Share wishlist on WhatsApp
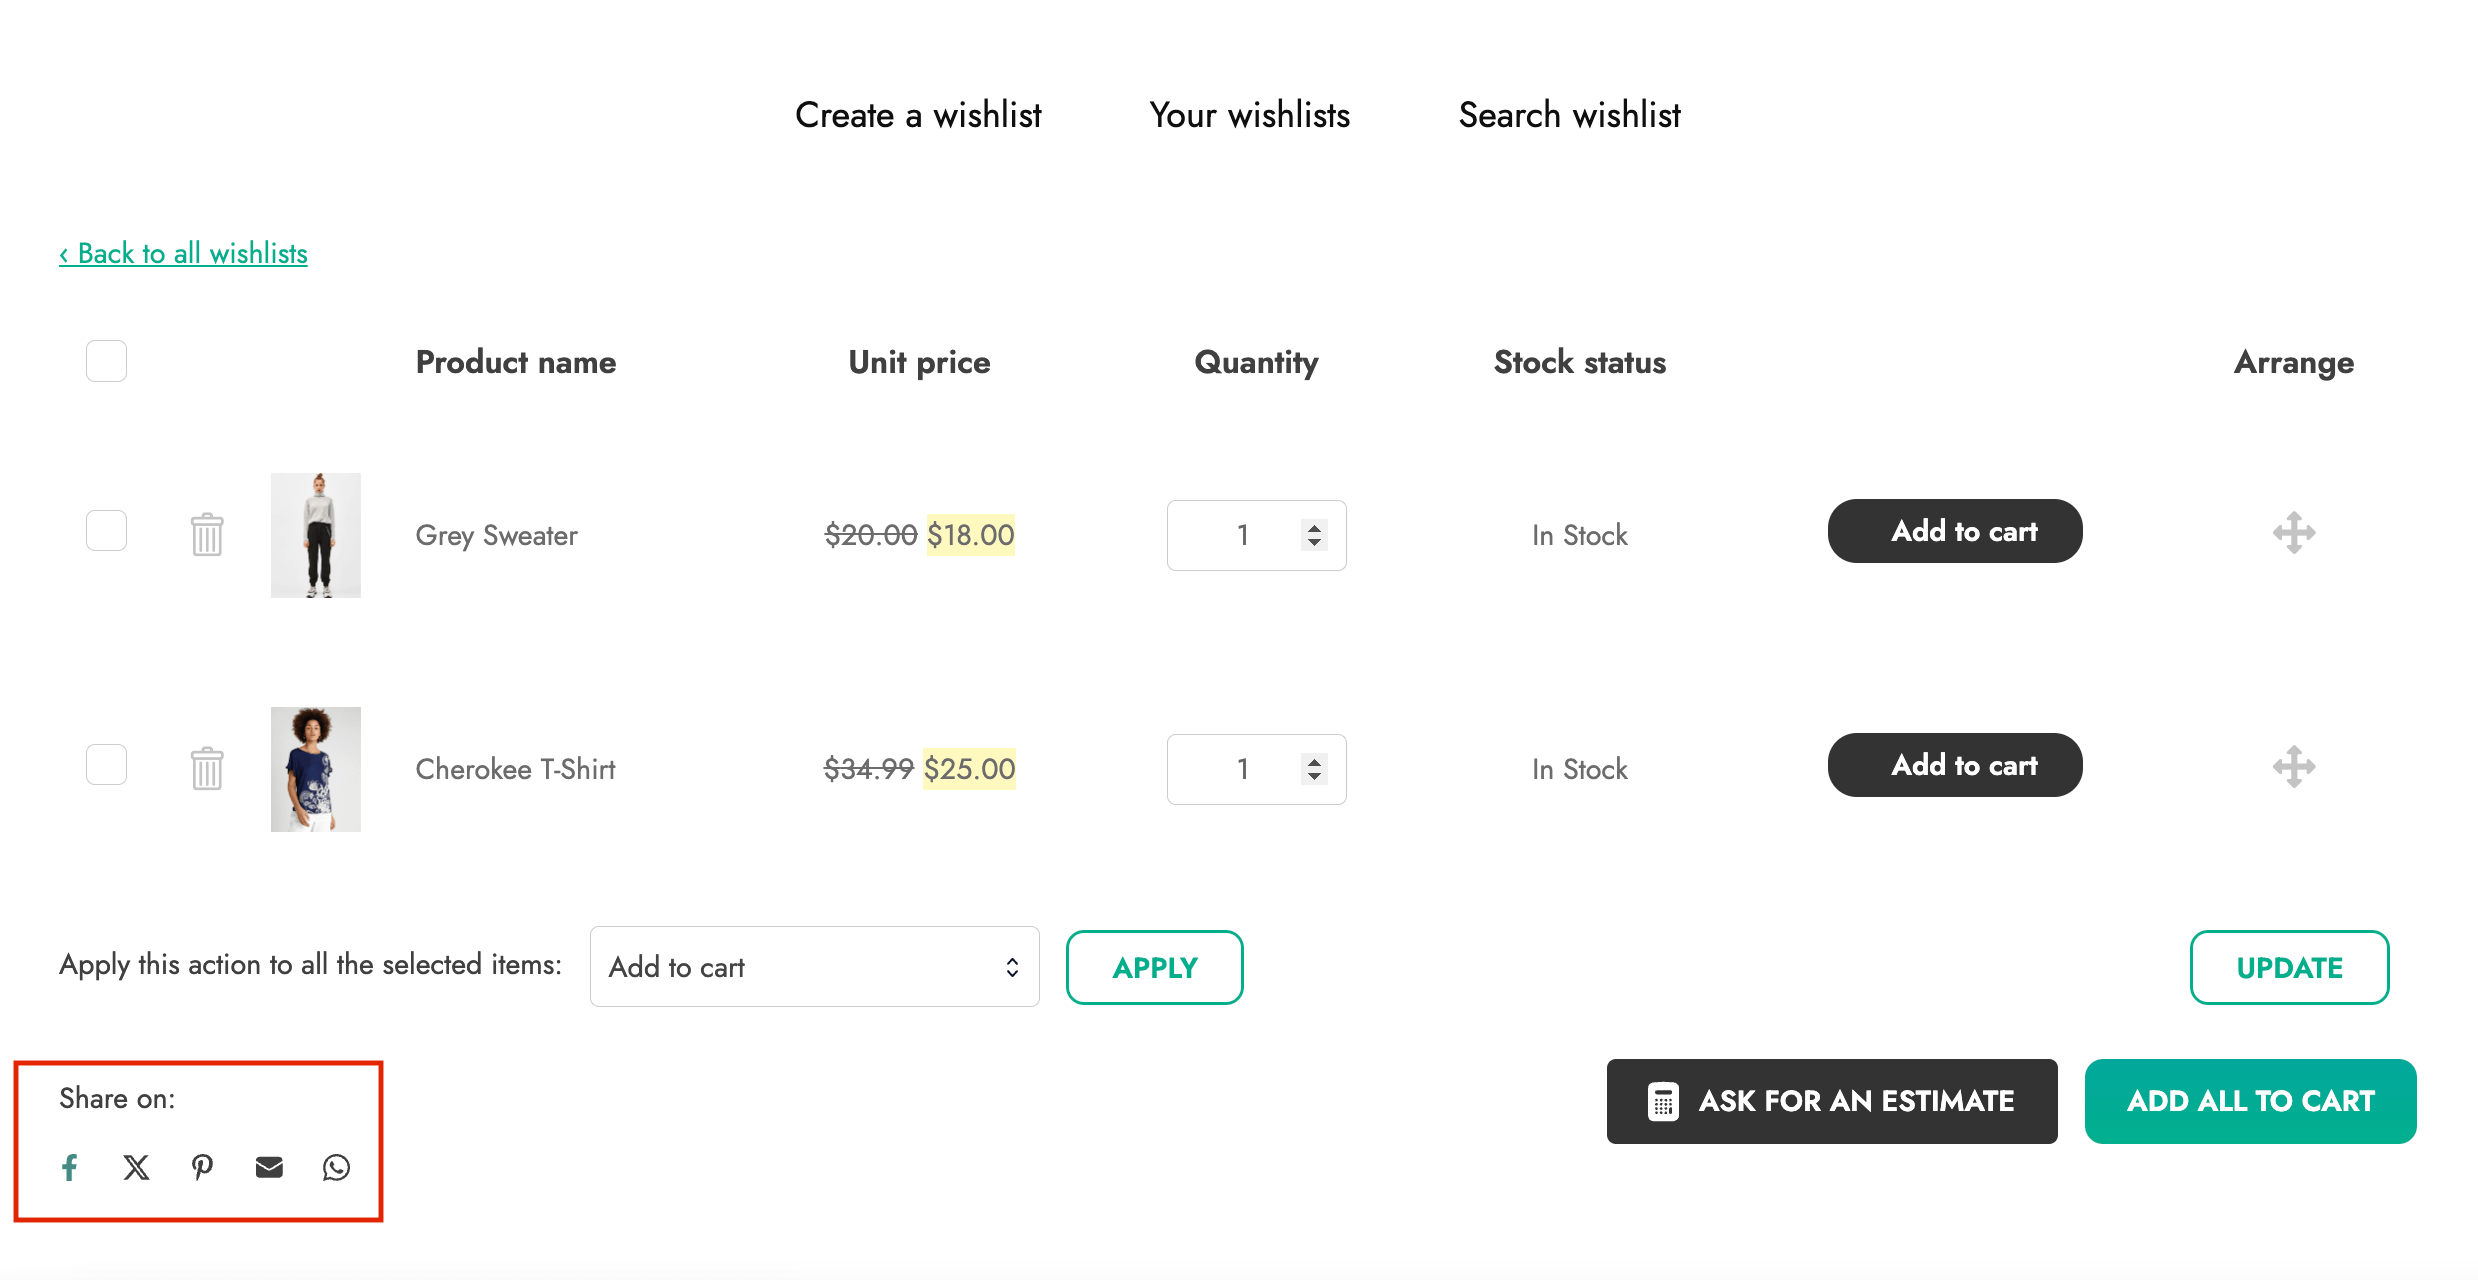 pos(336,1167)
